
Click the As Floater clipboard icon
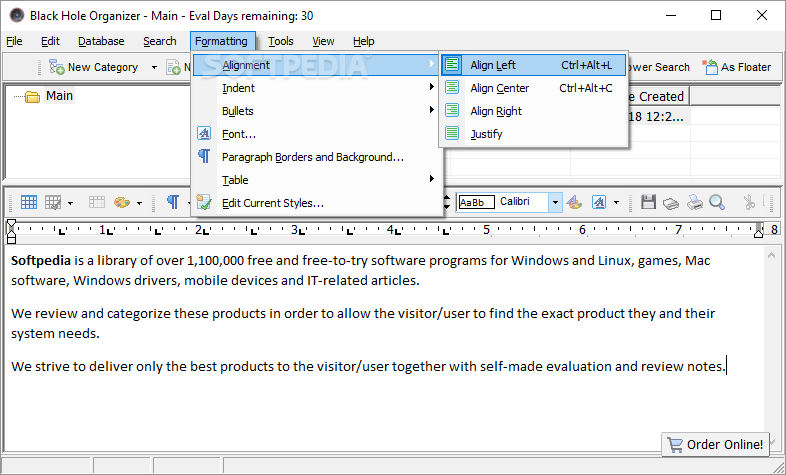(709, 67)
